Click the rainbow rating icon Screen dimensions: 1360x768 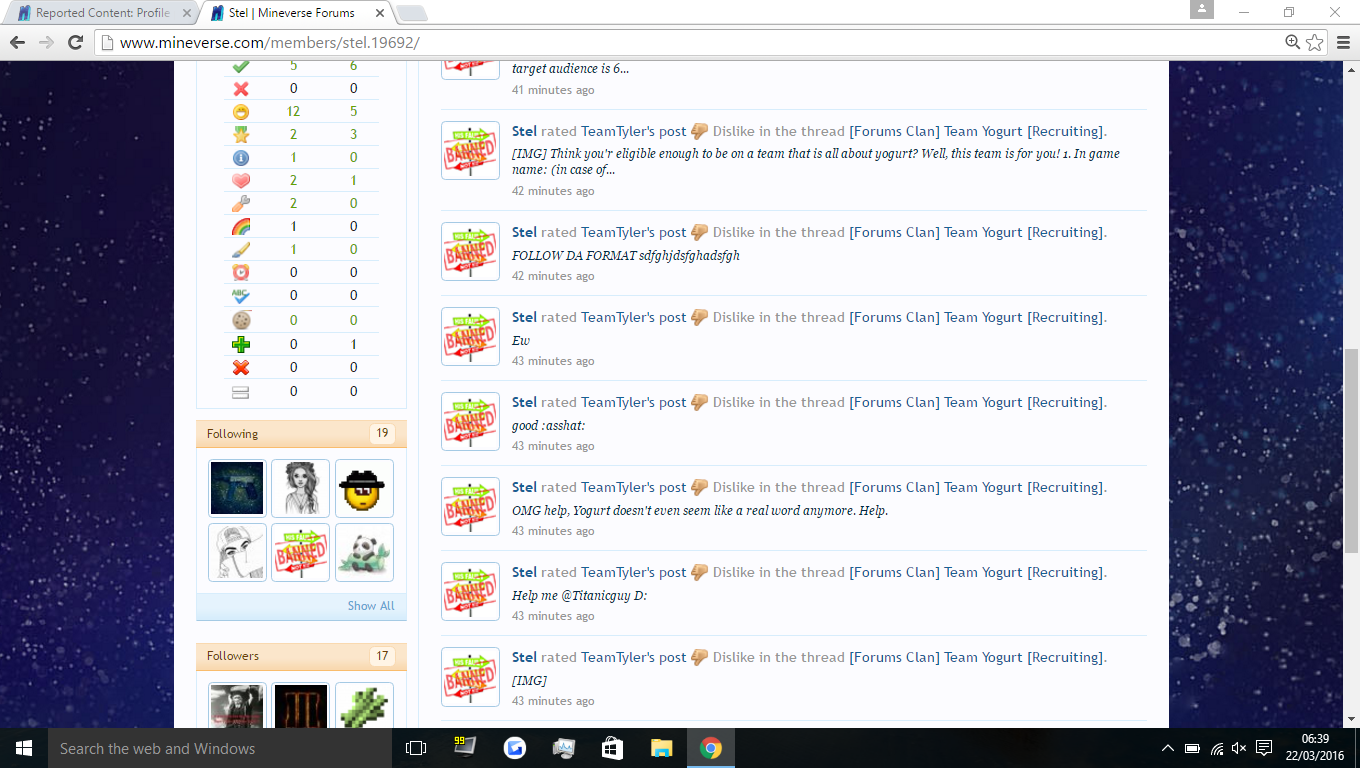point(240,227)
